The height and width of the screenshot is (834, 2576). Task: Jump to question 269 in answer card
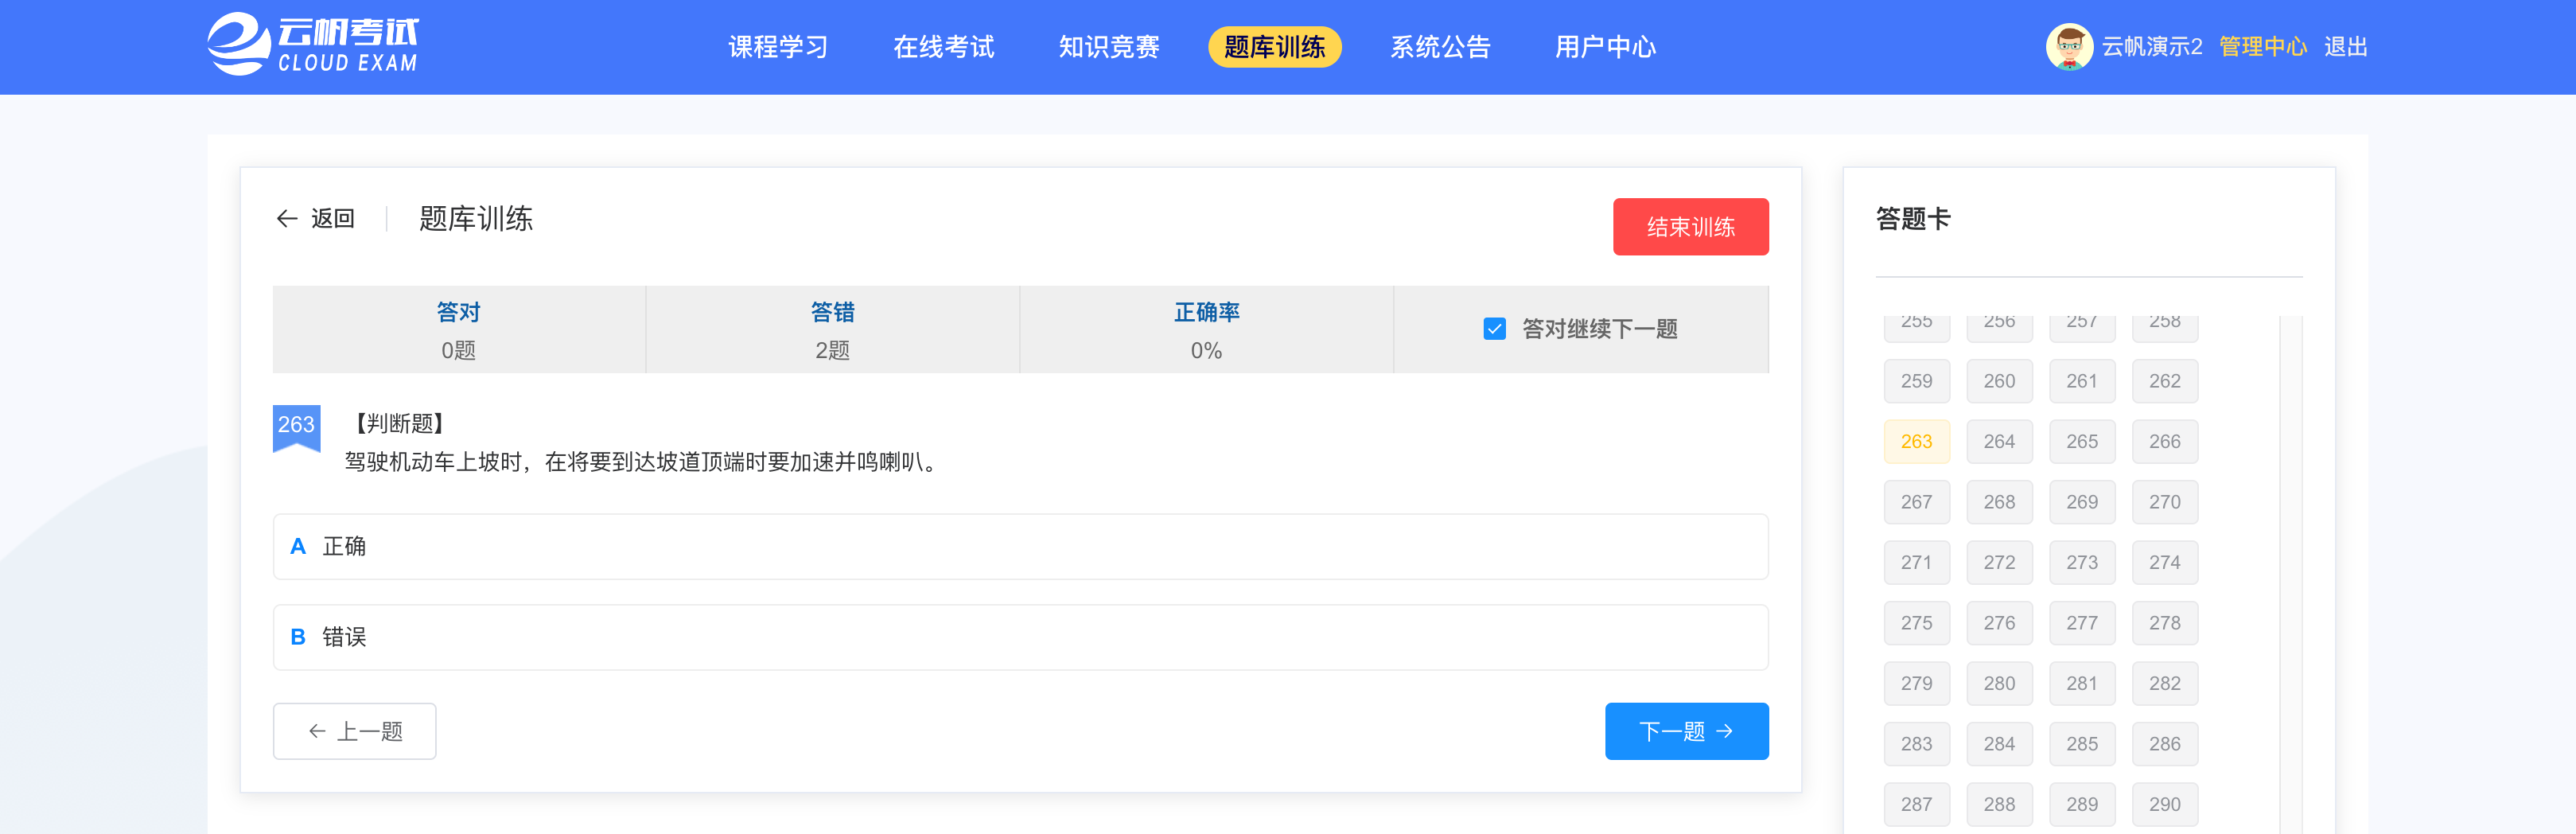(2082, 502)
